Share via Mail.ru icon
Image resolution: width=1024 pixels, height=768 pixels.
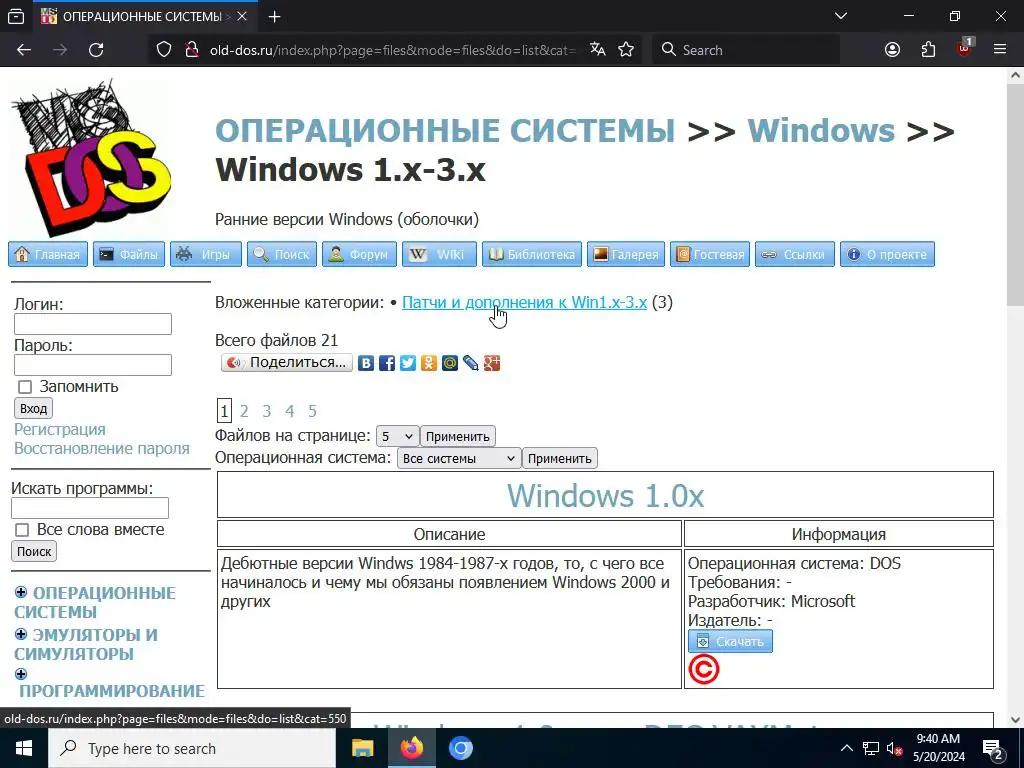(x=450, y=363)
